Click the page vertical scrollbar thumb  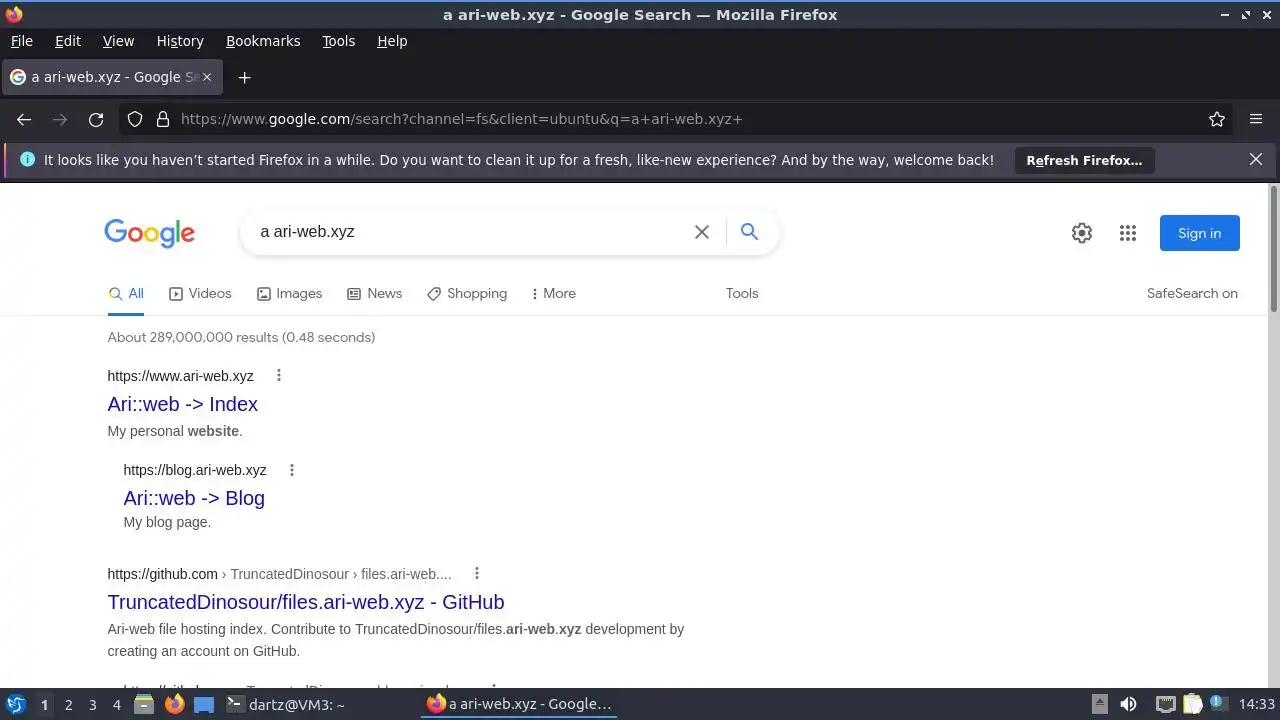click(x=1273, y=249)
